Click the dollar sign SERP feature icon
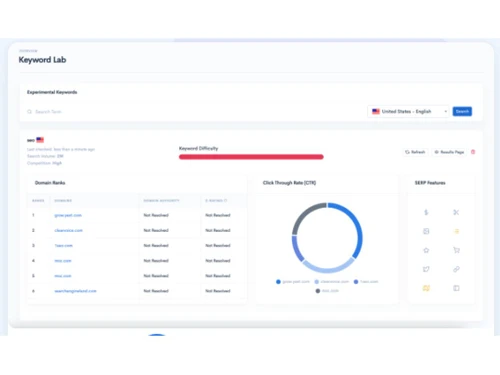This screenshot has width=500, height=375. 426,212
